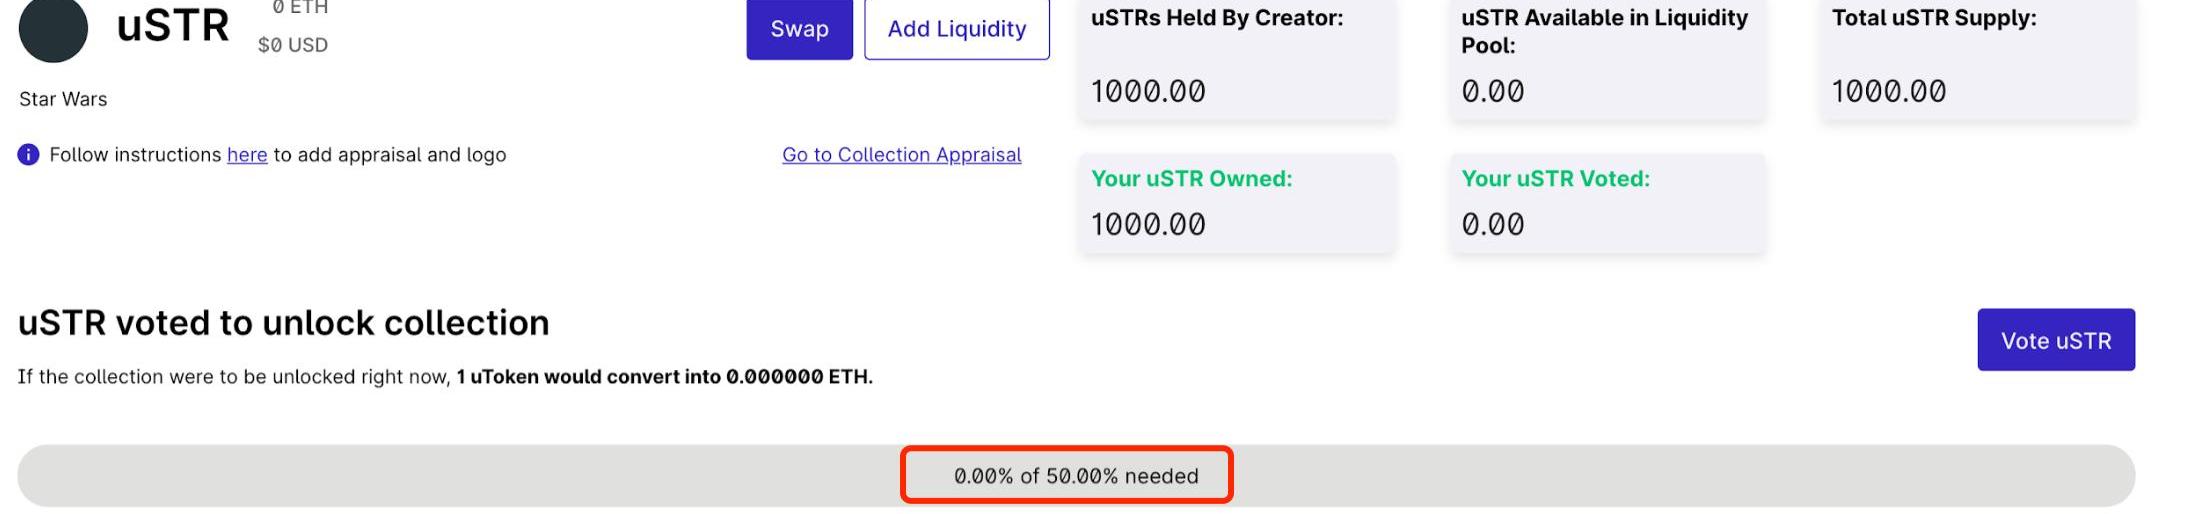Viewport: 2186px width, 514px height.
Task: Click the Total uSTR Supply card
Action: pos(1978,58)
